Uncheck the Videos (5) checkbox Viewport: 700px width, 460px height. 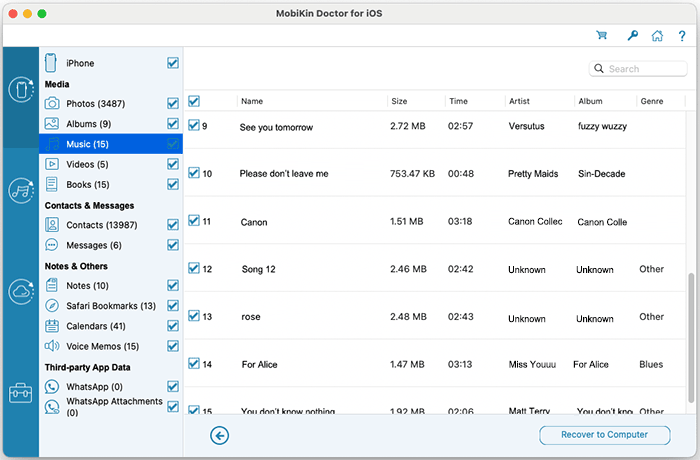tap(173, 164)
